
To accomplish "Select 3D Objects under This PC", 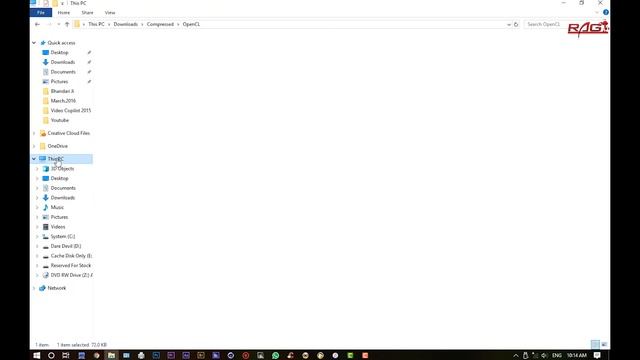I will [x=62, y=169].
